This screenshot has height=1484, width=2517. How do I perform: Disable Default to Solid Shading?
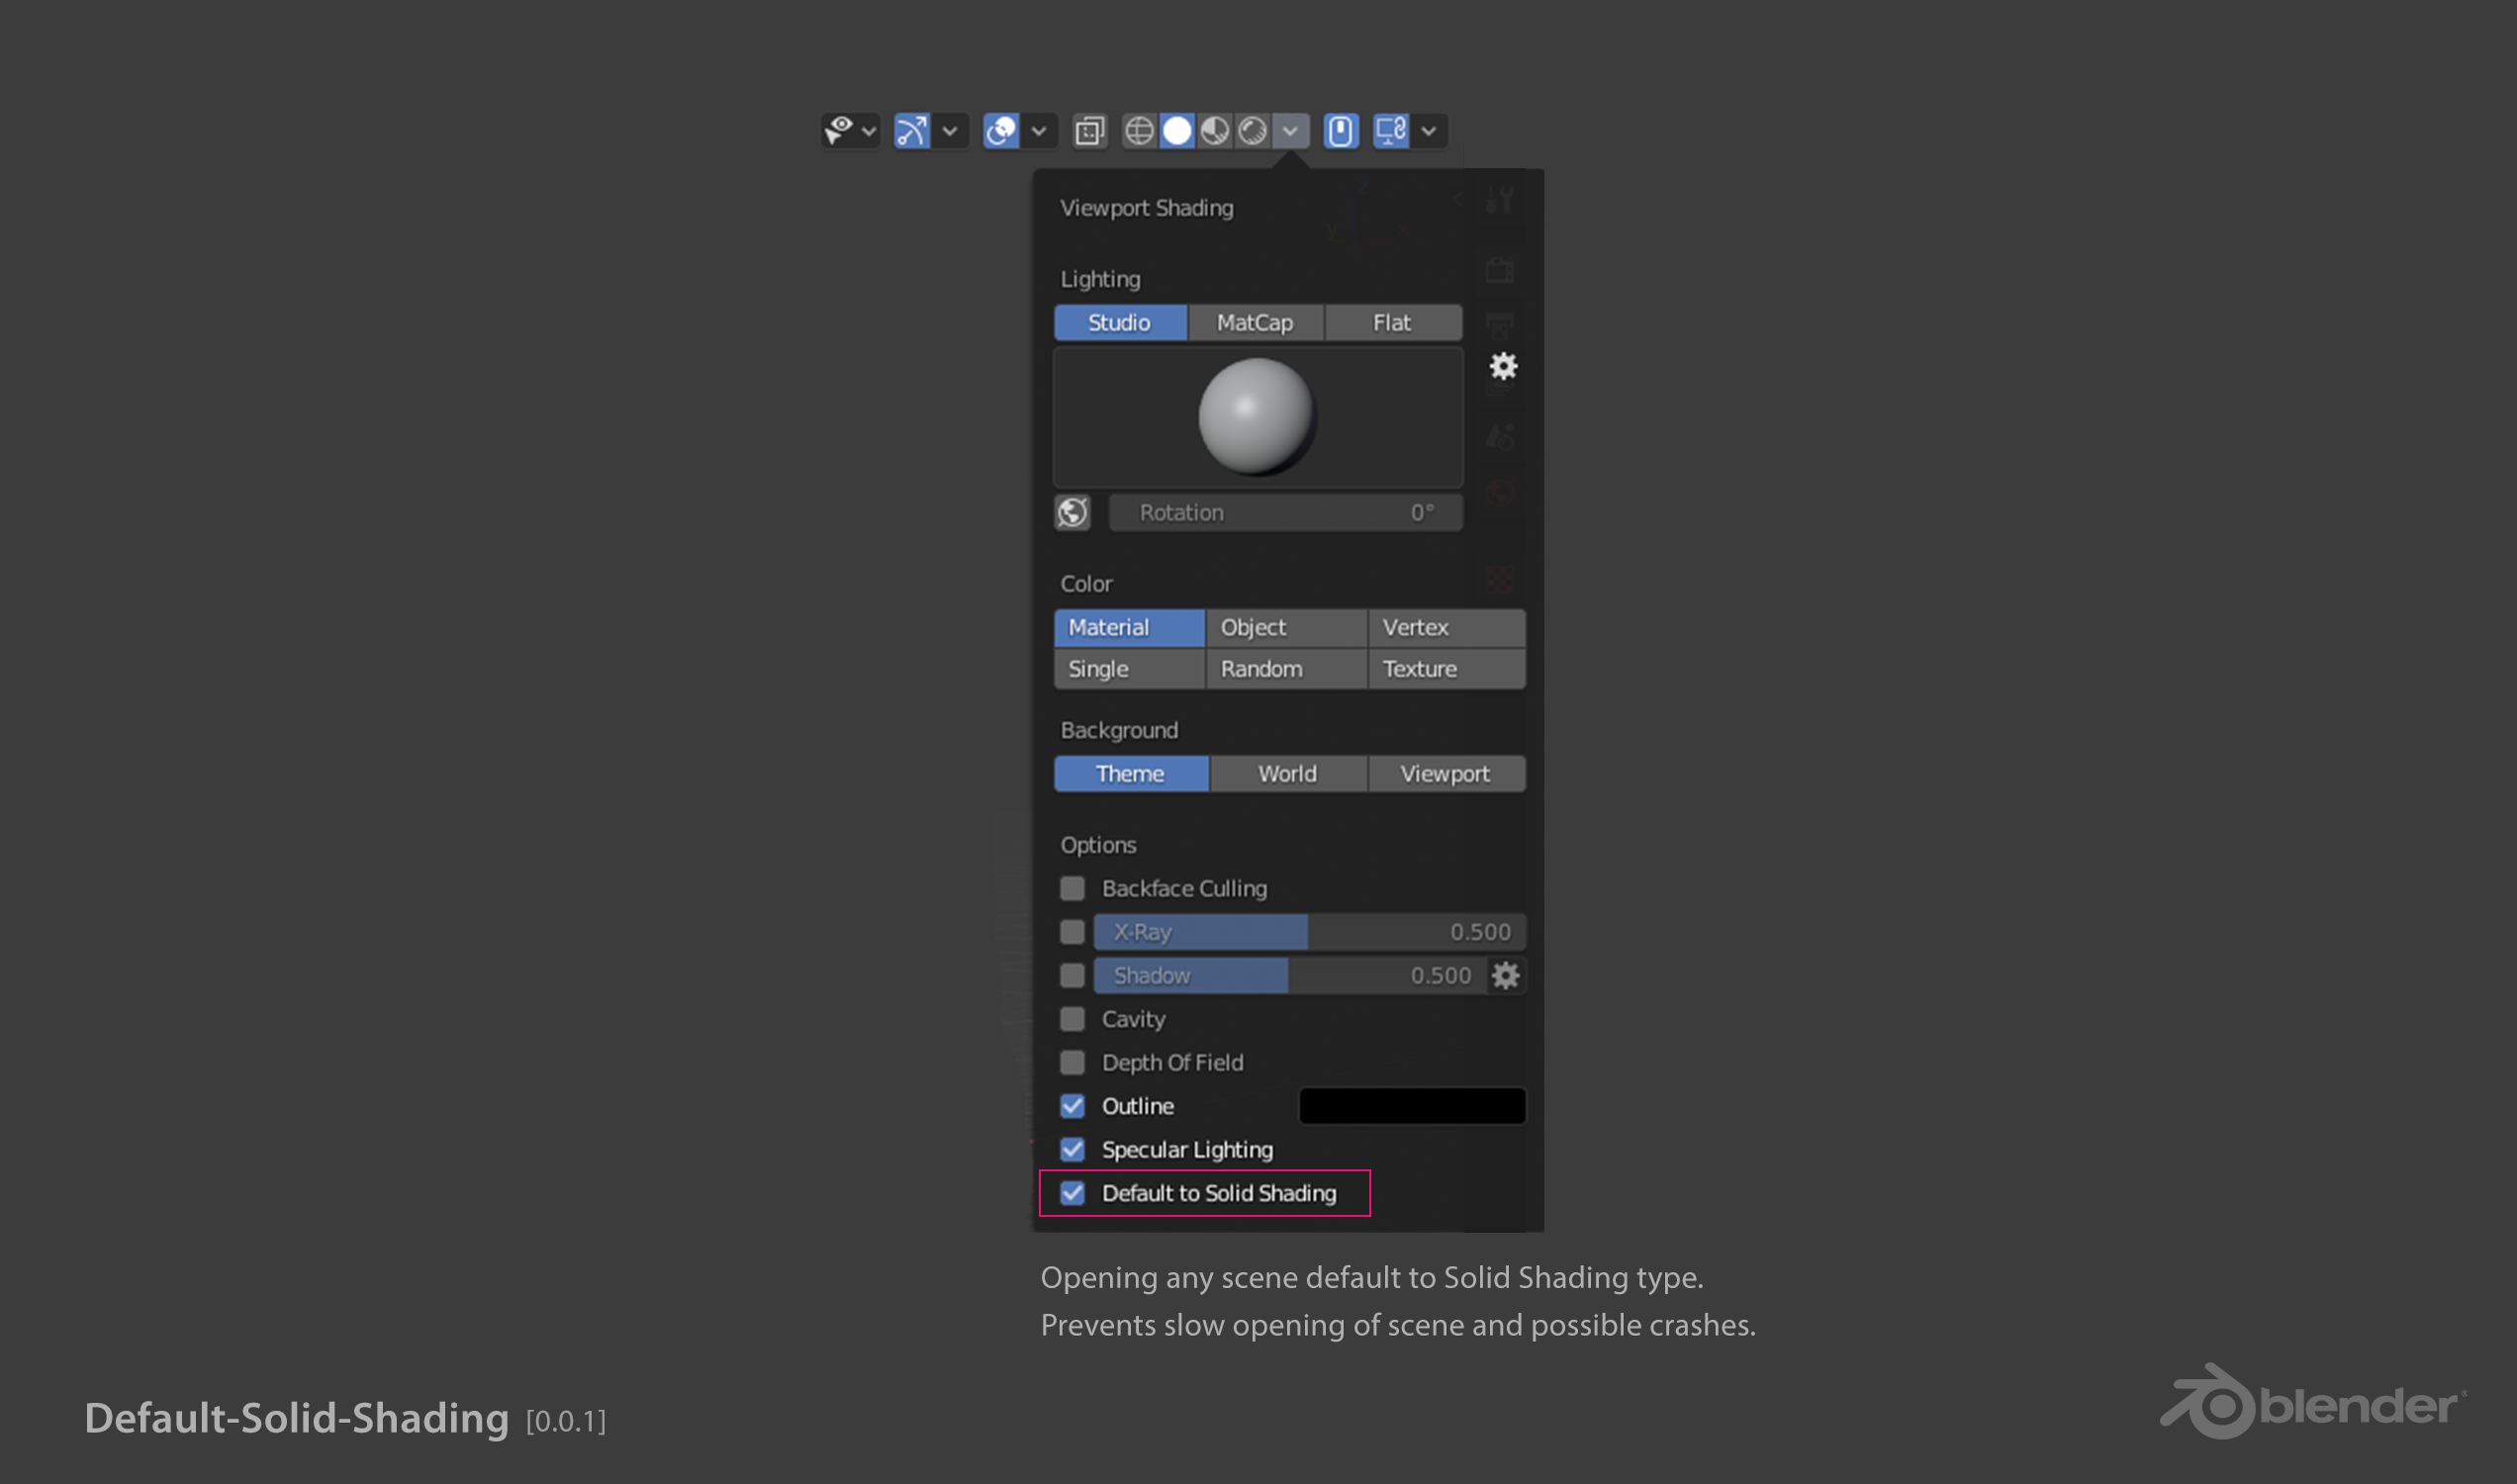point(1072,1193)
